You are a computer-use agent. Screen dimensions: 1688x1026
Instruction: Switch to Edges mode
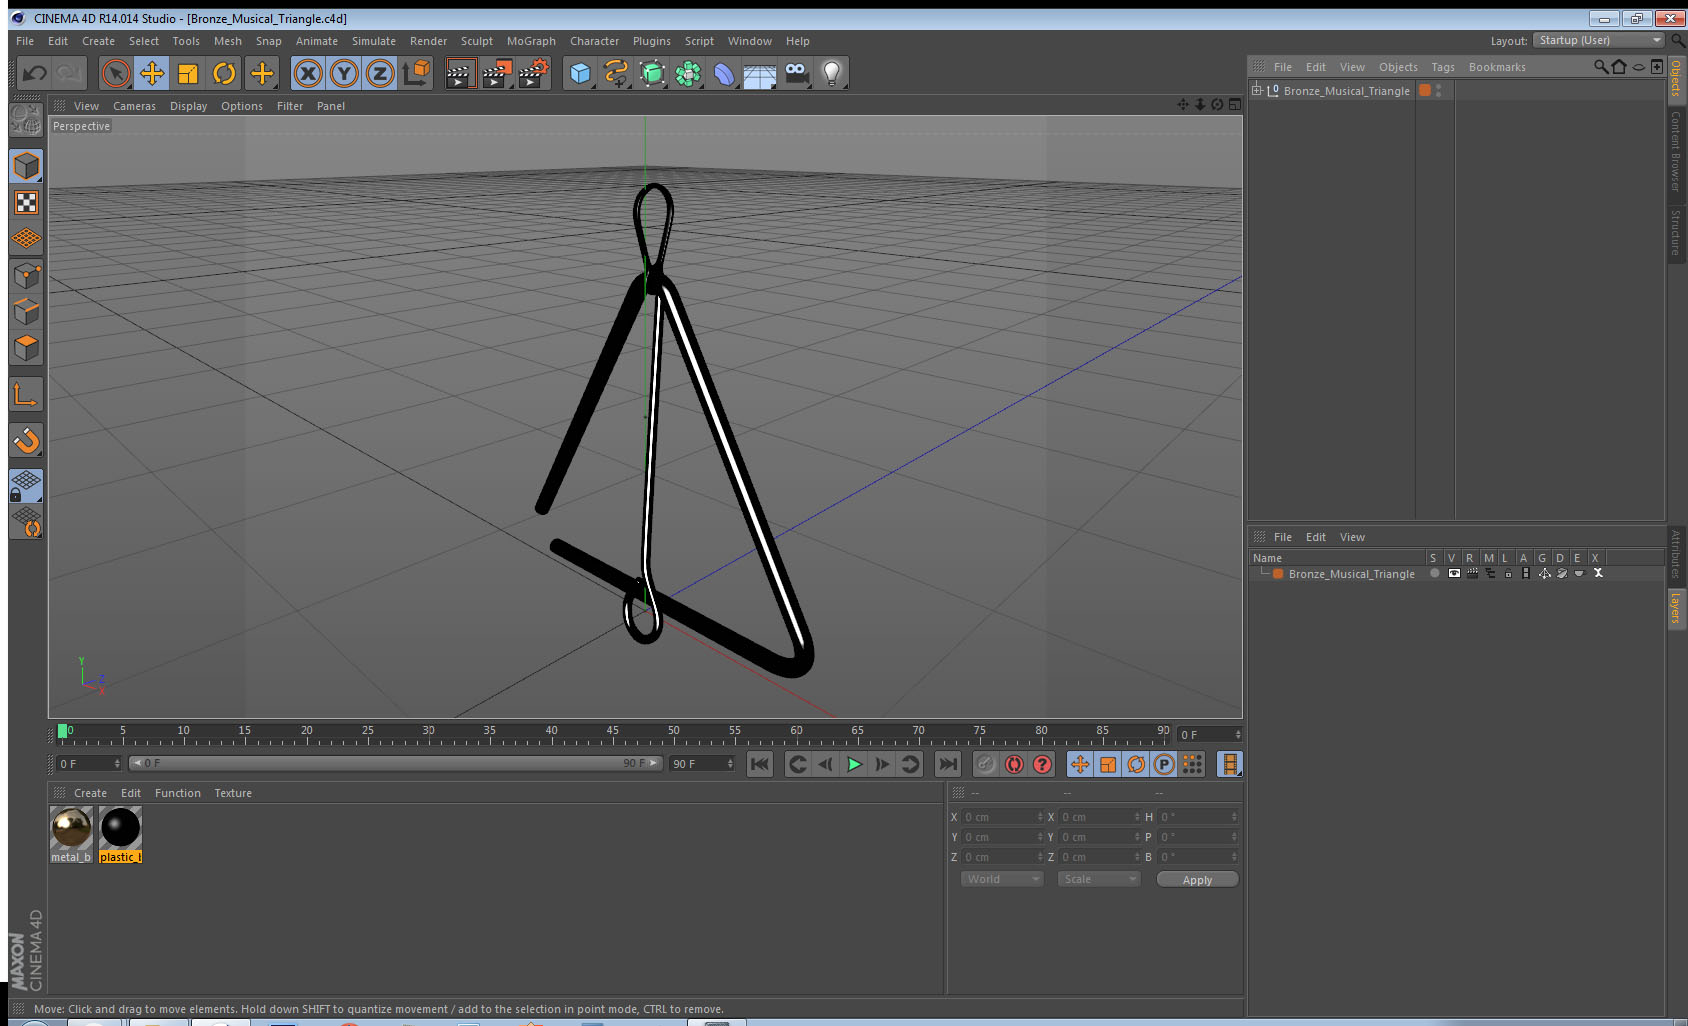(26, 312)
